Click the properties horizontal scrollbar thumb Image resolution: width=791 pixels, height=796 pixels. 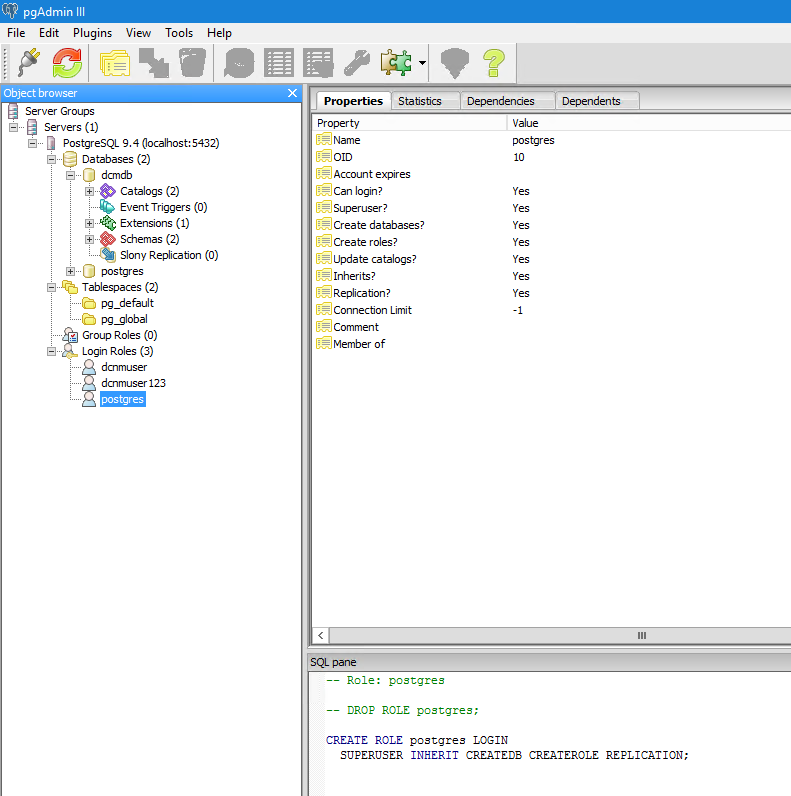pos(642,636)
